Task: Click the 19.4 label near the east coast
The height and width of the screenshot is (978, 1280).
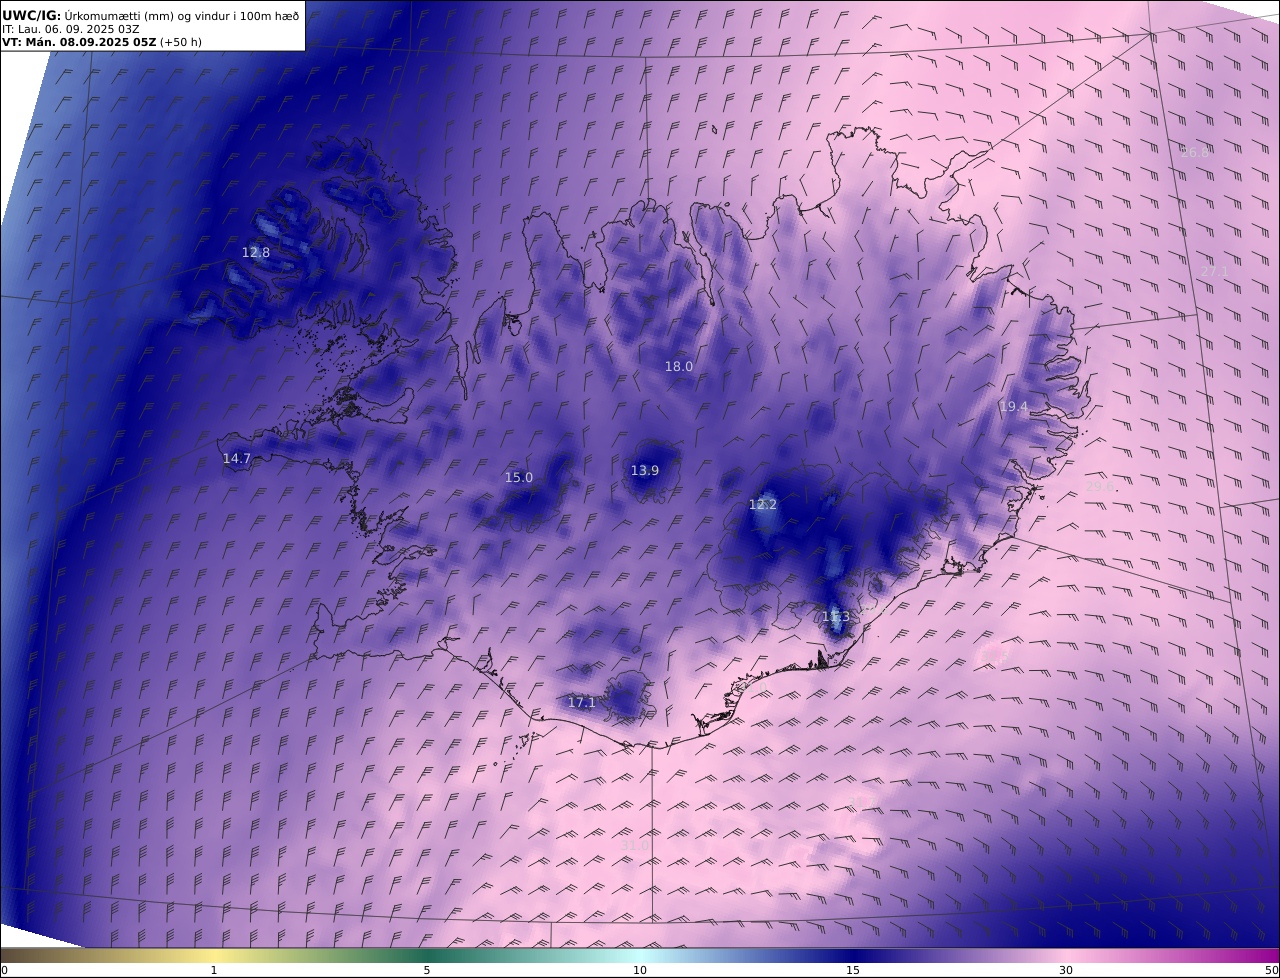Action: coord(1013,407)
